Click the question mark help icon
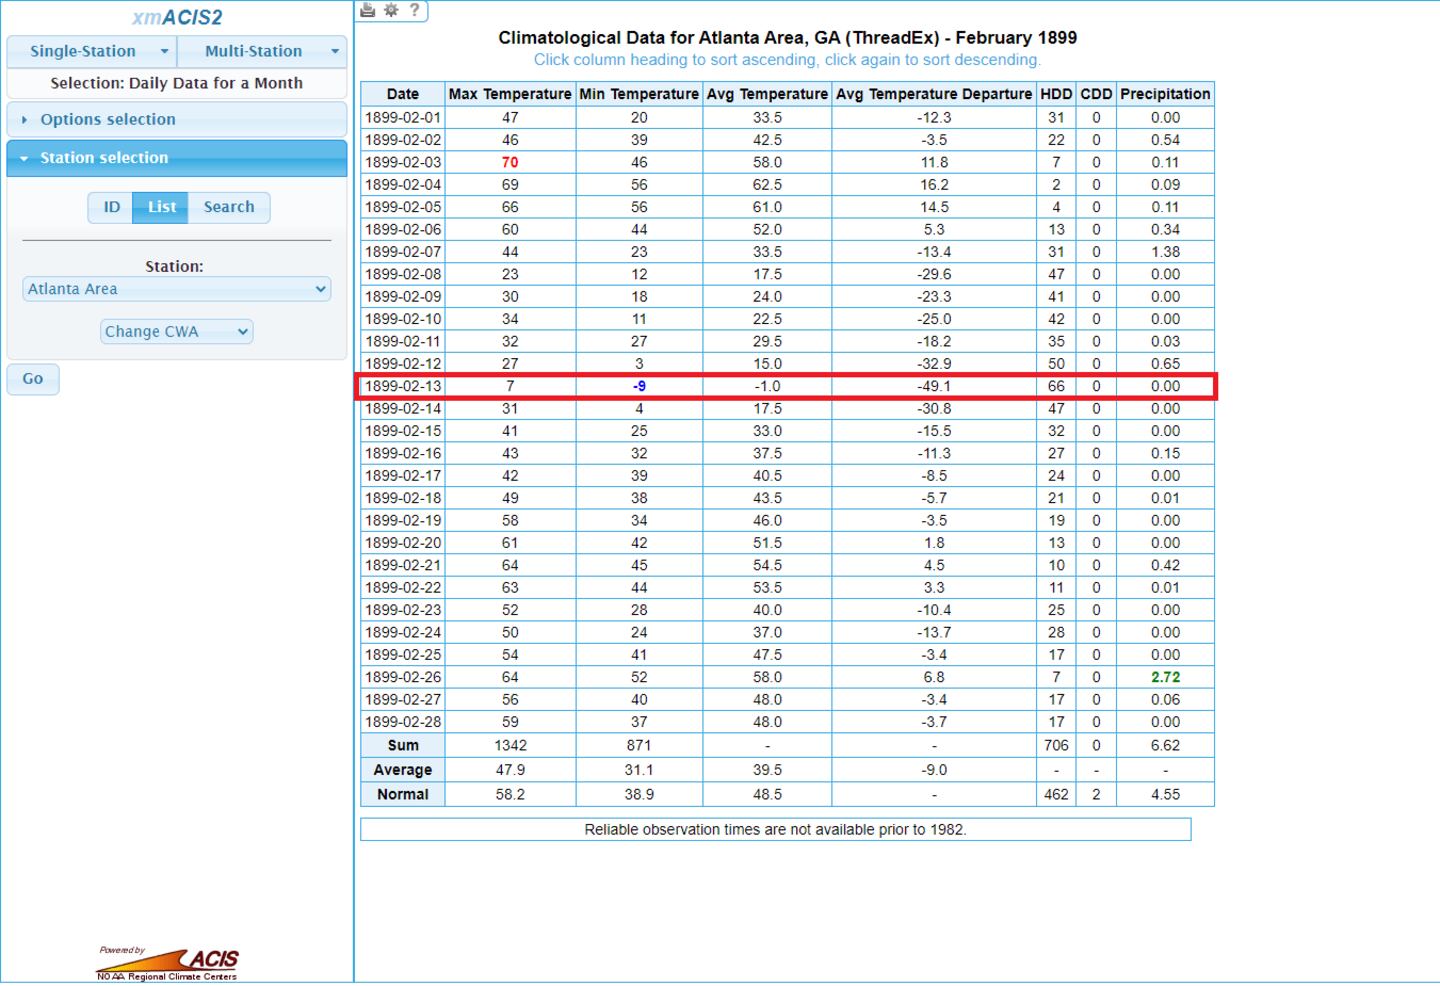1440x986 pixels. (414, 10)
